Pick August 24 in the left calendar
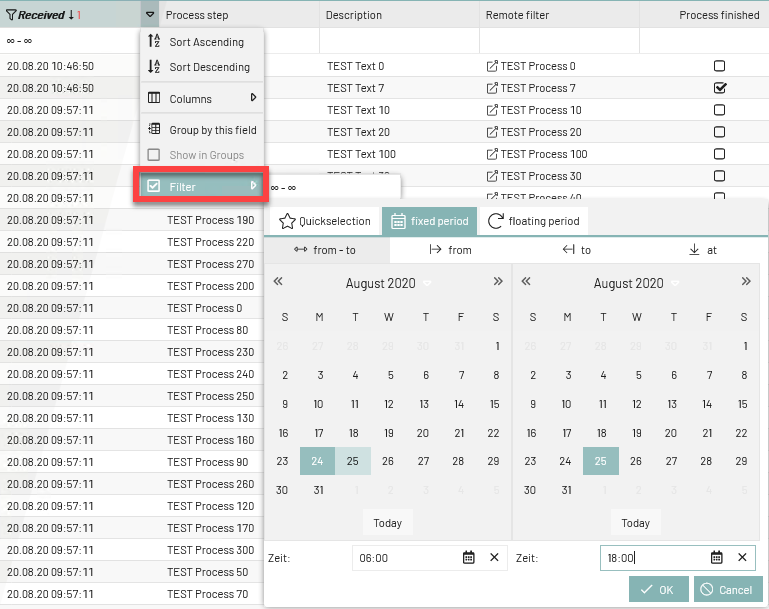Image resolution: width=769 pixels, height=609 pixels. click(317, 461)
